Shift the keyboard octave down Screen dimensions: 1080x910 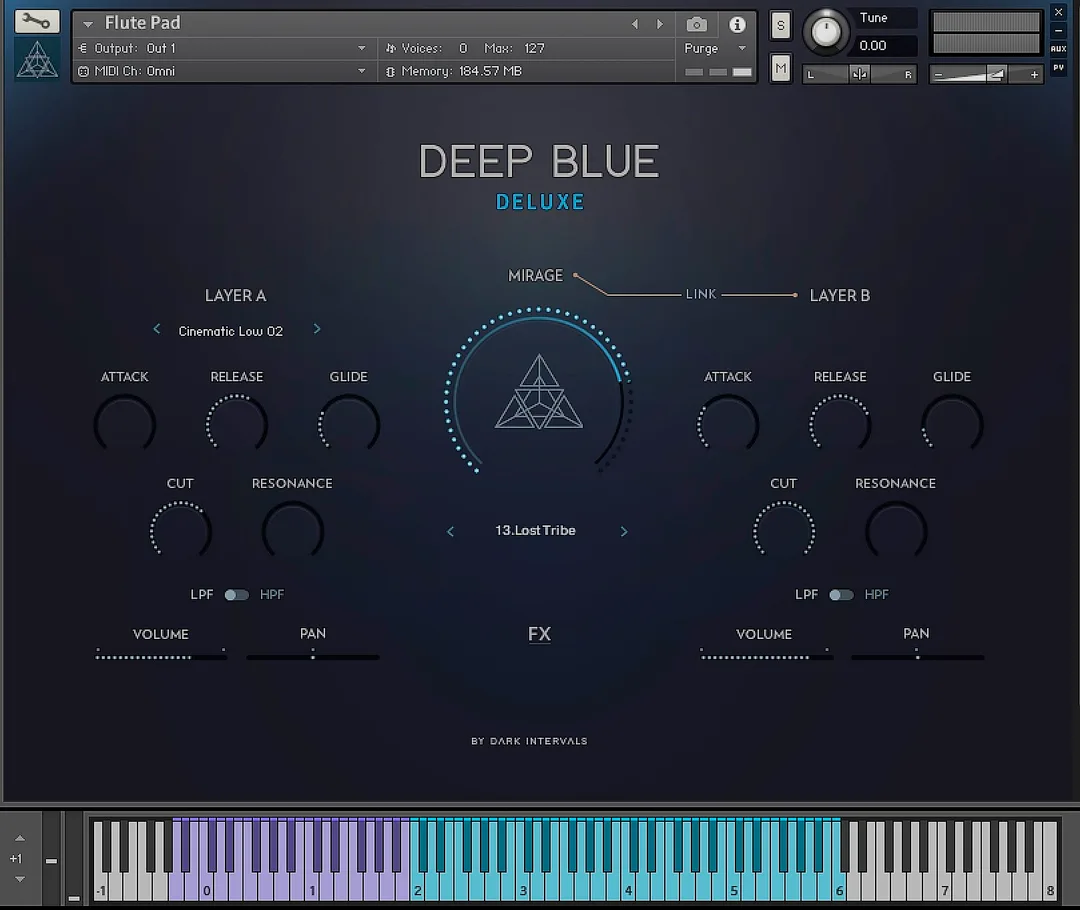[x=20, y=879]
